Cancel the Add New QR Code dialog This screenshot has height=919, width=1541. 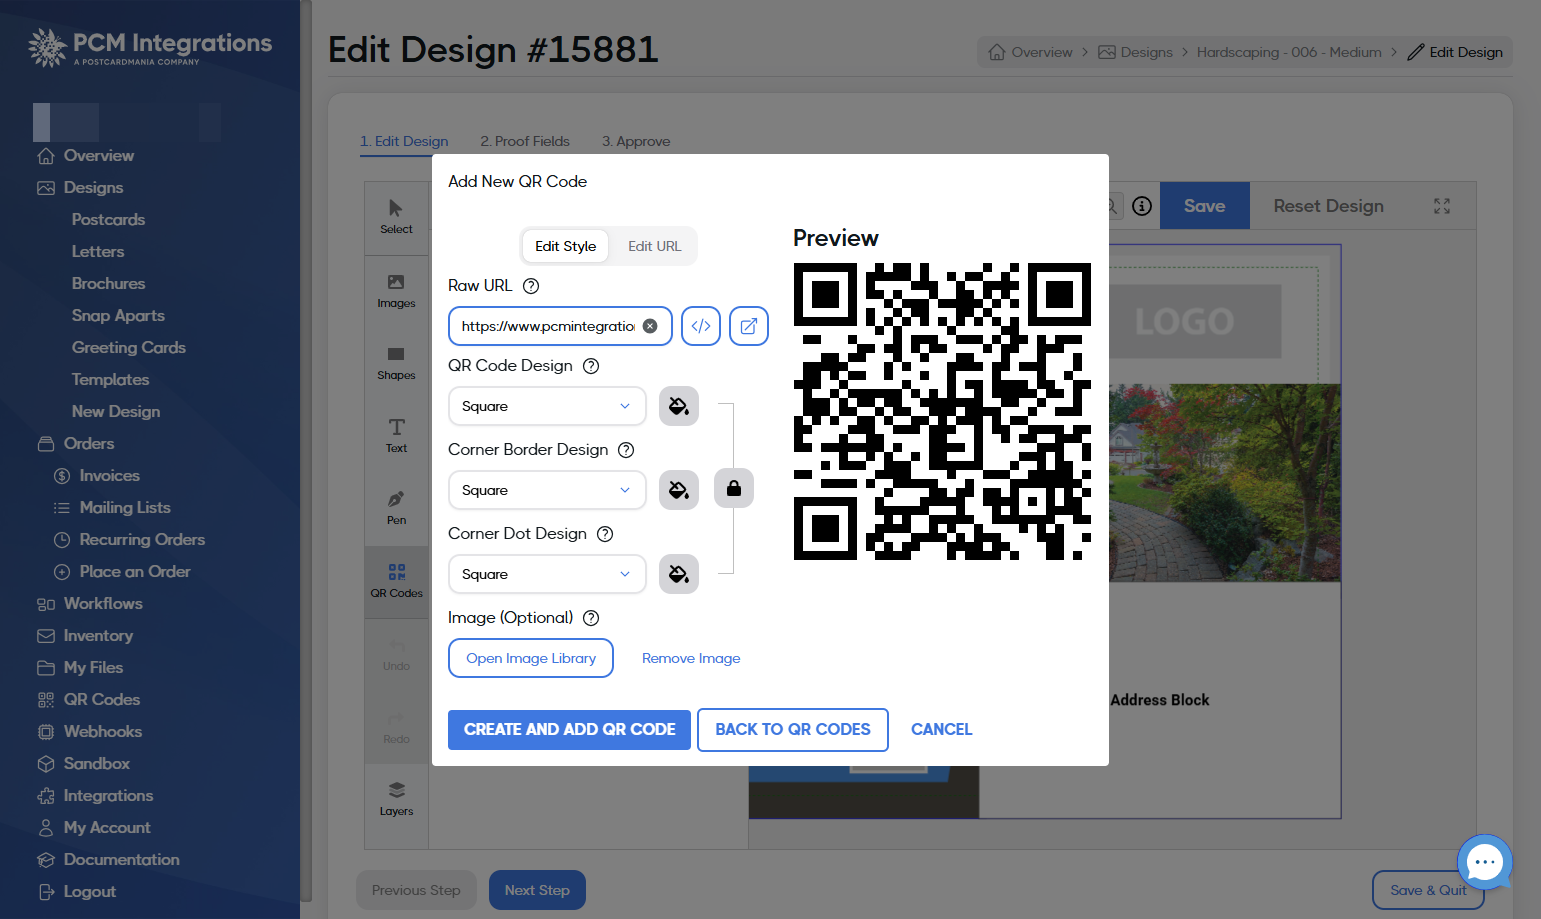pyautogui.click(x=941, y=730)
